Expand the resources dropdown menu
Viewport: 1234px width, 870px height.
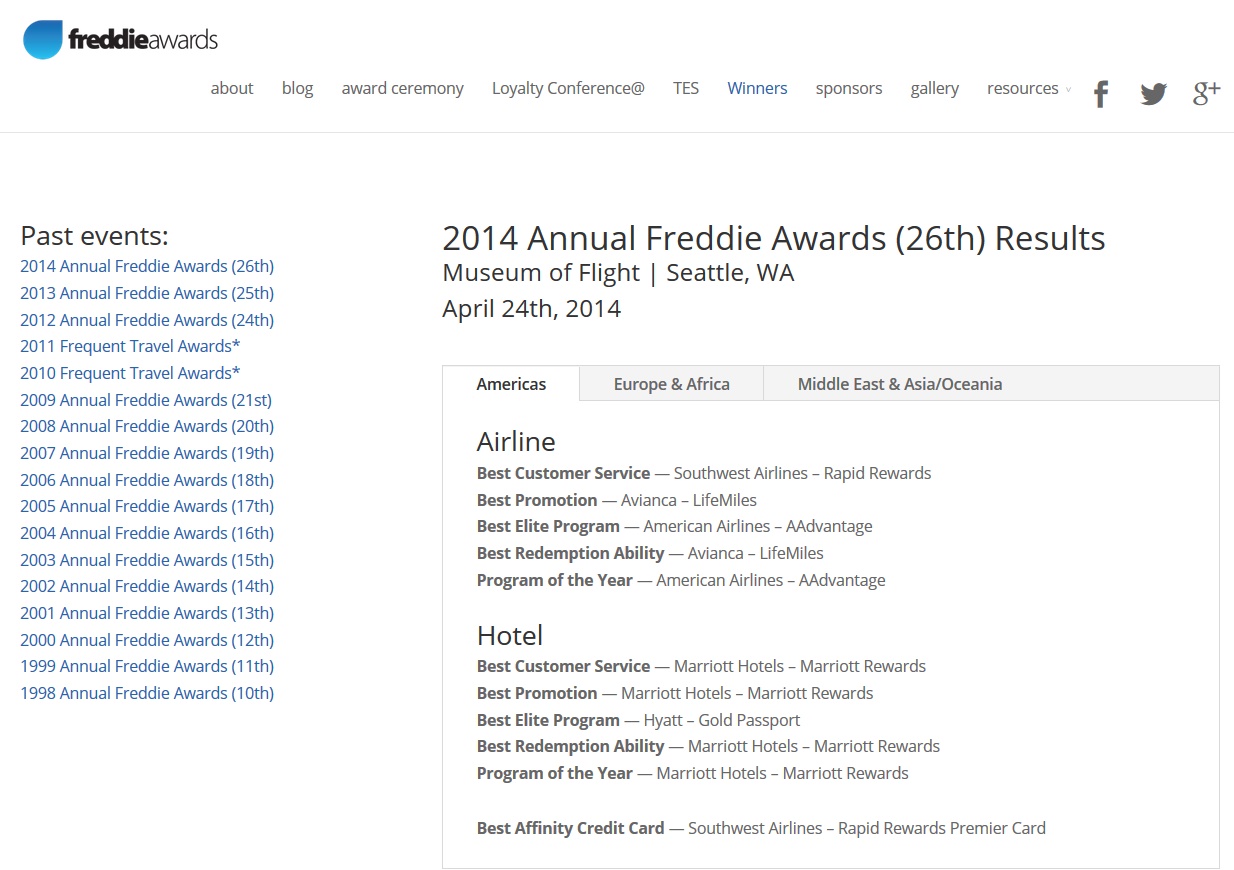1027,88
